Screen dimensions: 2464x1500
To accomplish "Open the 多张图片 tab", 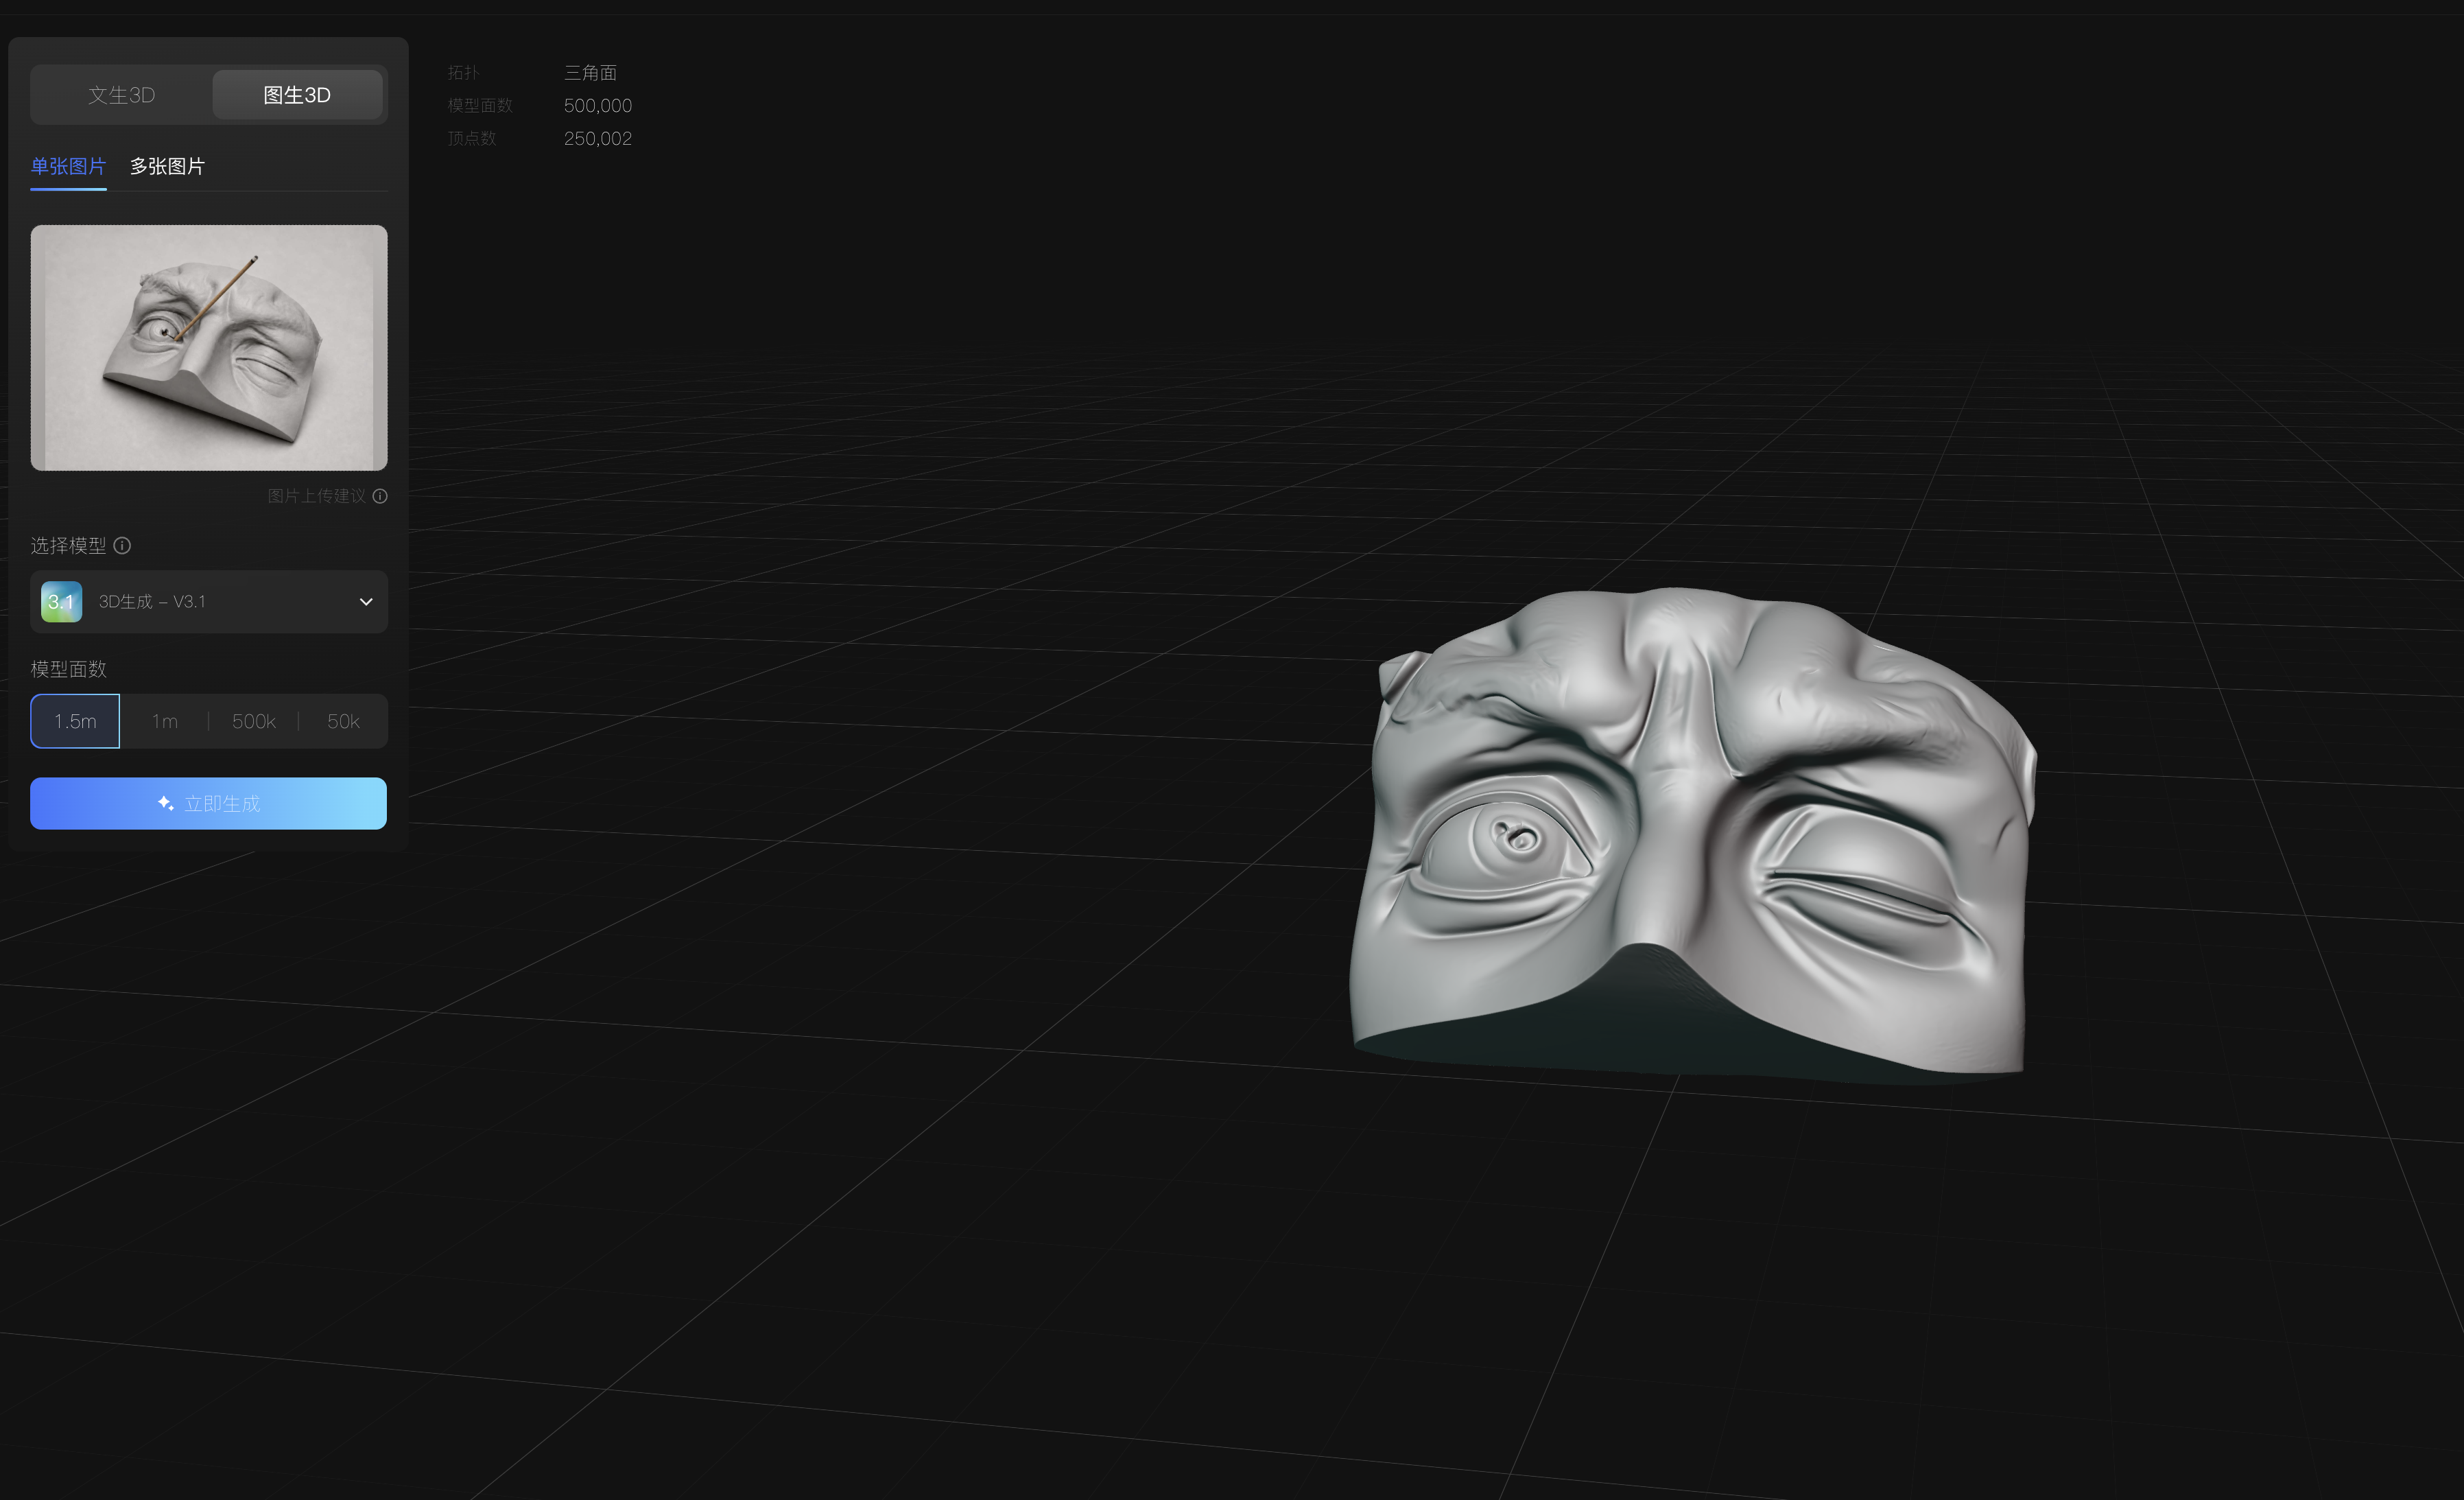I will (167, 166).
